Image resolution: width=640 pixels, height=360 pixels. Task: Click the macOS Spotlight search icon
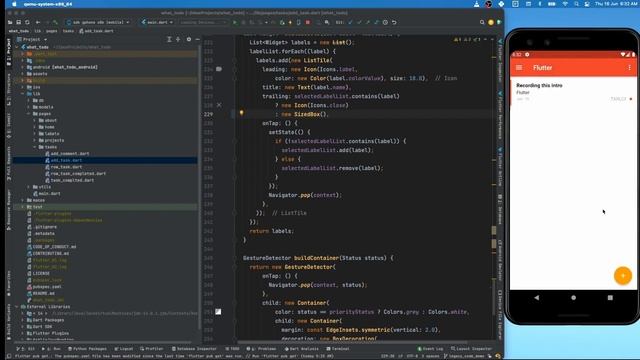click(576, 4)
